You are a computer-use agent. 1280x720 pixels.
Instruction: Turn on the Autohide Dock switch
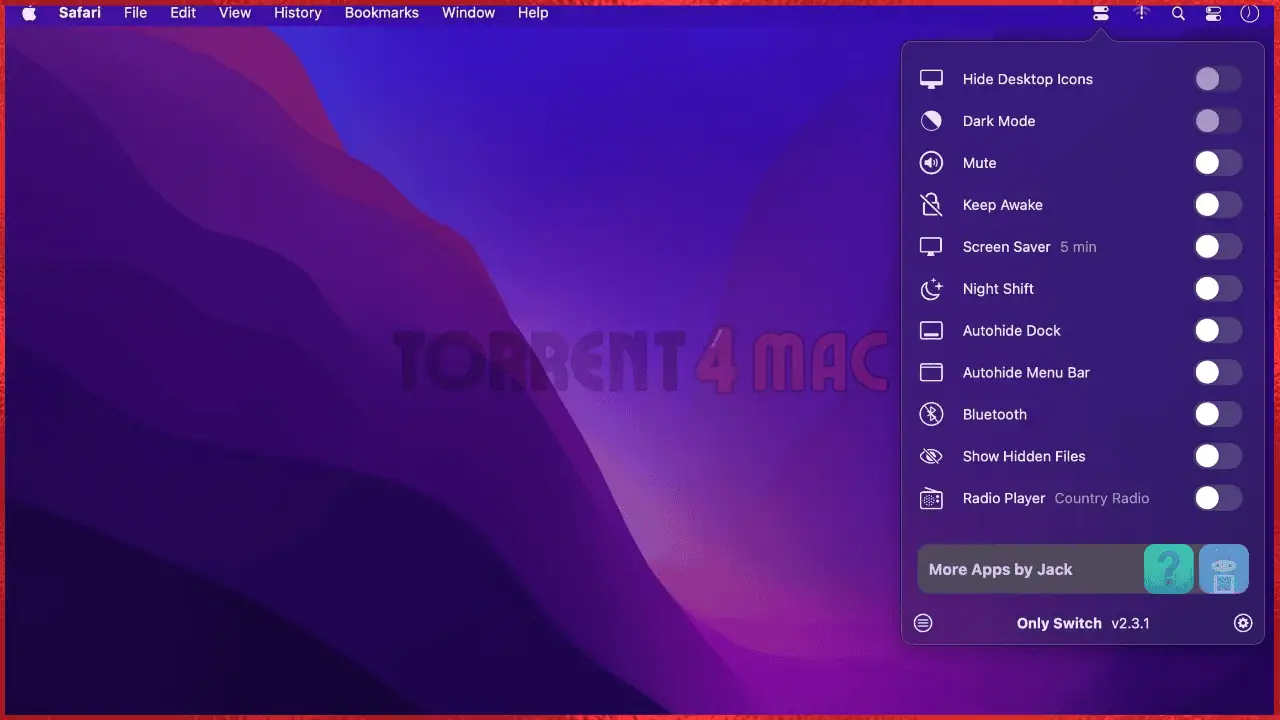click(1218, 330)
